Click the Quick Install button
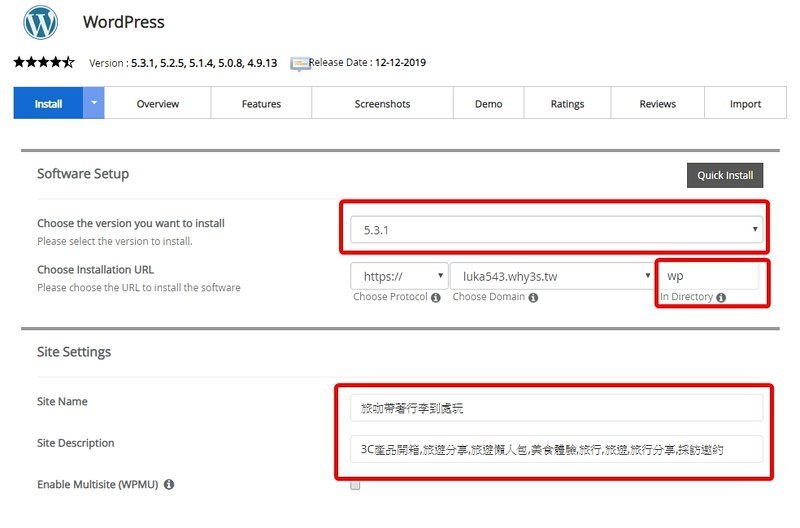This screenshot has width=800, height=528. 725,175
